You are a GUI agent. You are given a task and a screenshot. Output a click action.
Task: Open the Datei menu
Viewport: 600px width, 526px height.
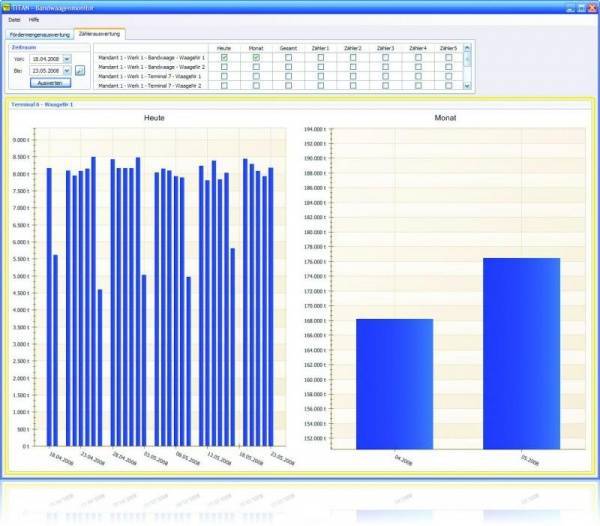point(14,20)
